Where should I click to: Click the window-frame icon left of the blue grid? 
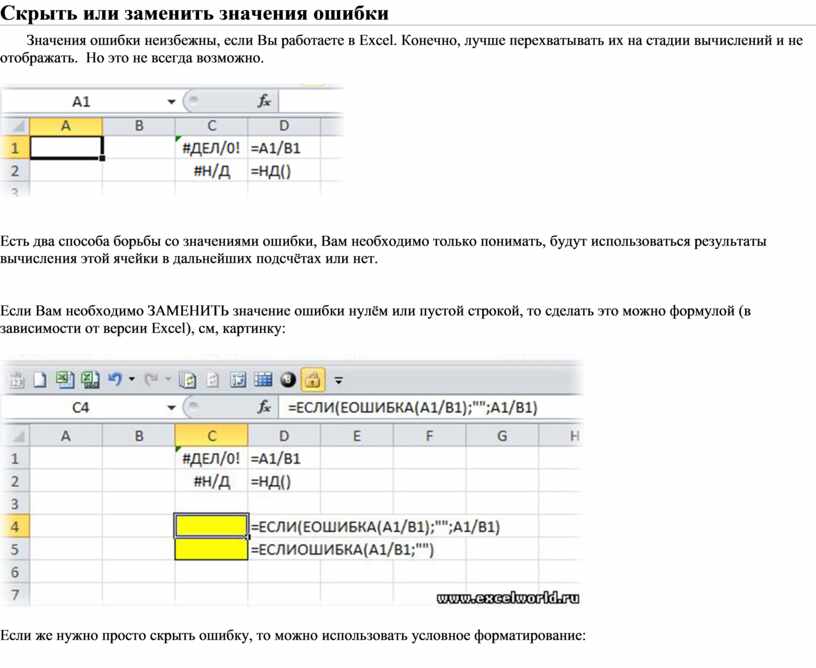[x=238, y=380]
